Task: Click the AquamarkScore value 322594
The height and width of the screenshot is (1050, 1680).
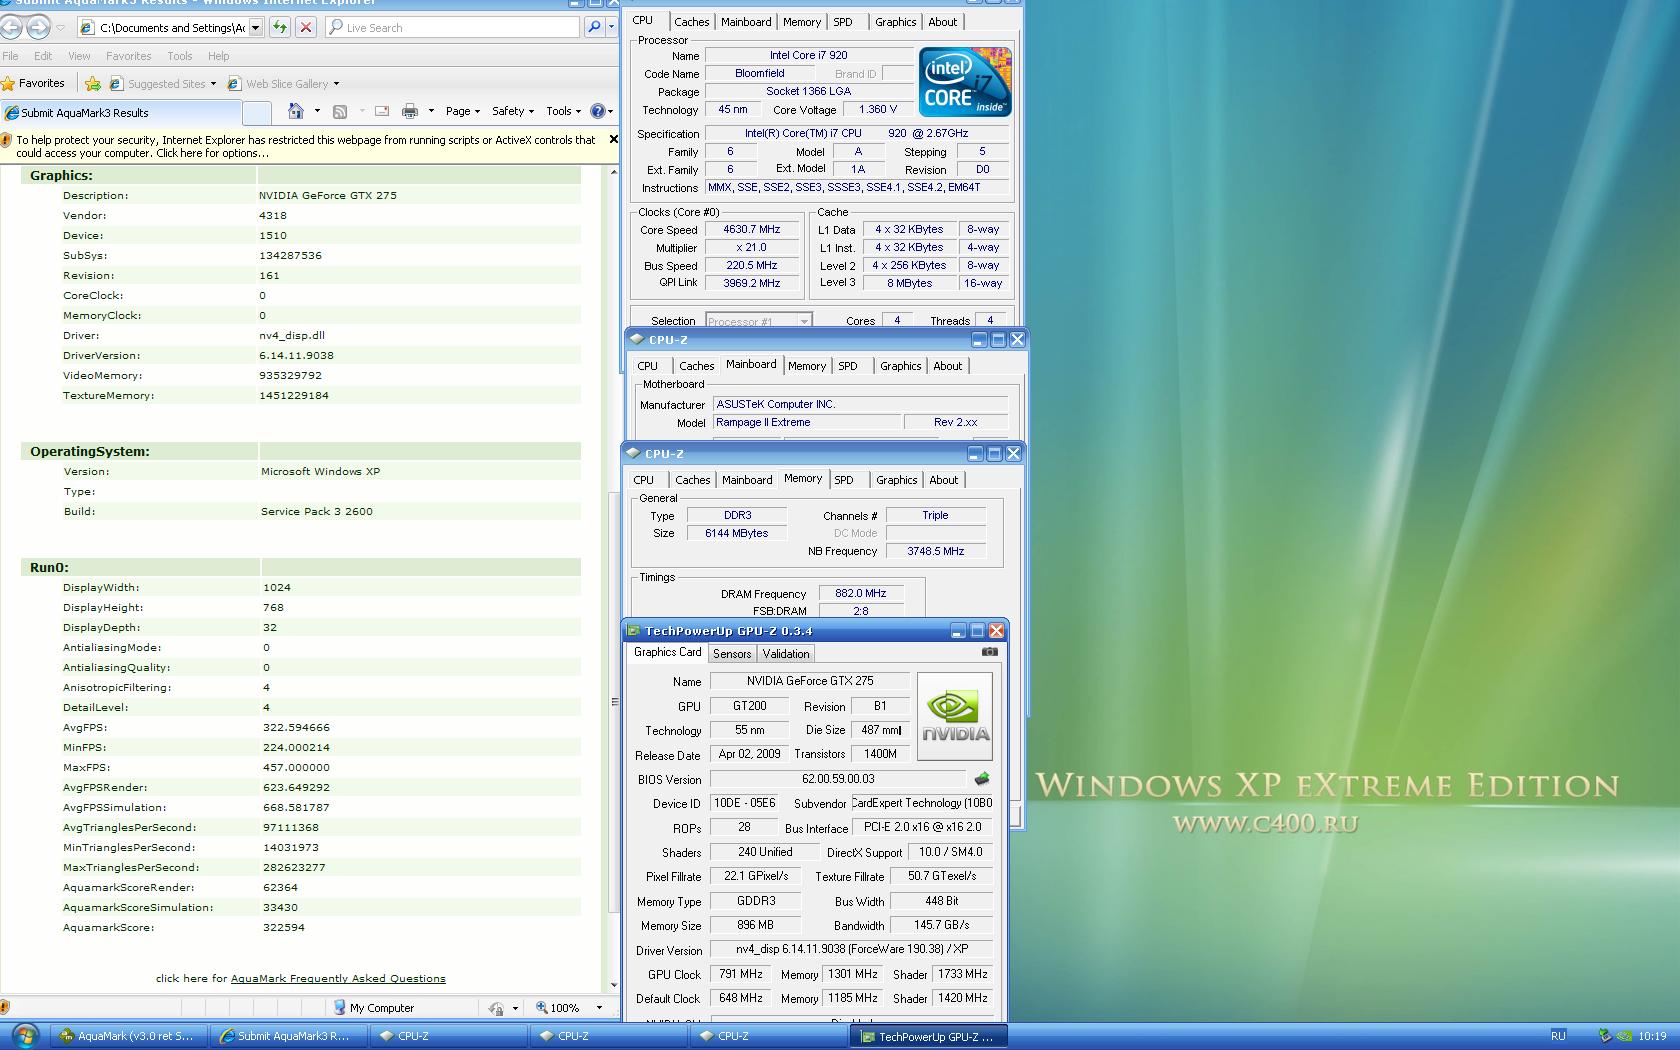Action: pyautogui.click(x=283, y=927)
